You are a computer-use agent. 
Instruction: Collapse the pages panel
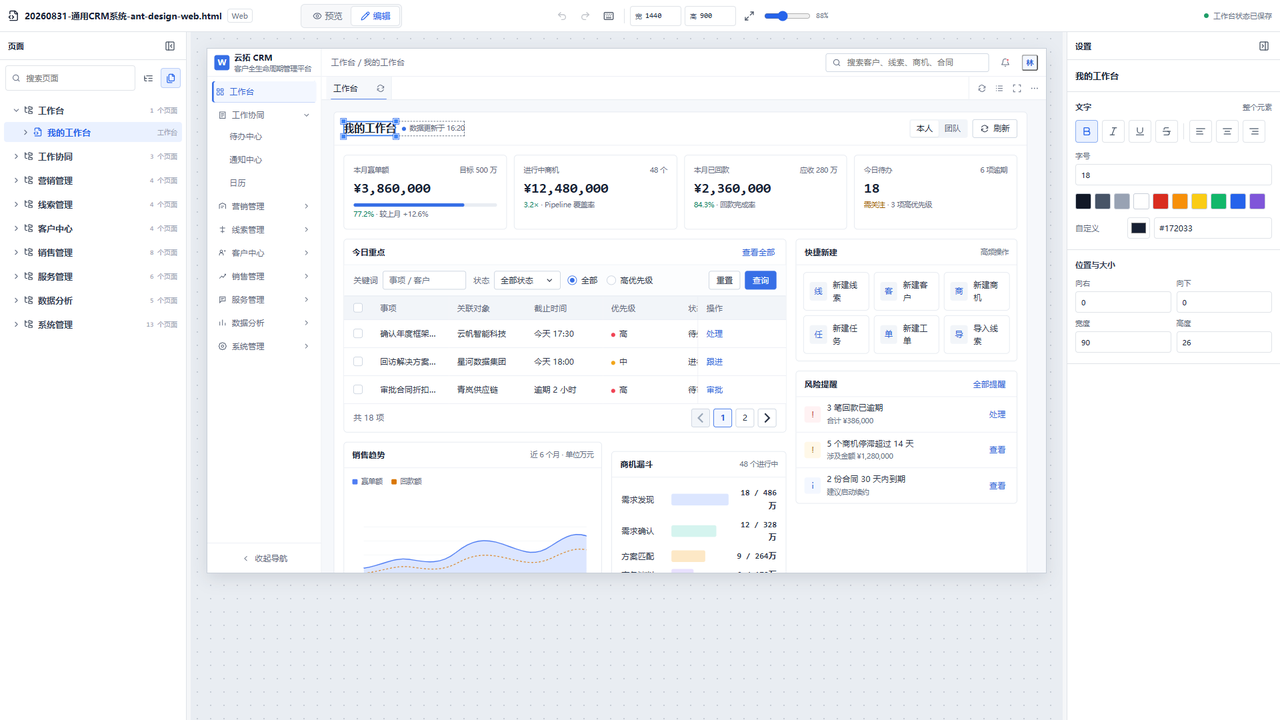pyautogui.click(x=170, y=46)
